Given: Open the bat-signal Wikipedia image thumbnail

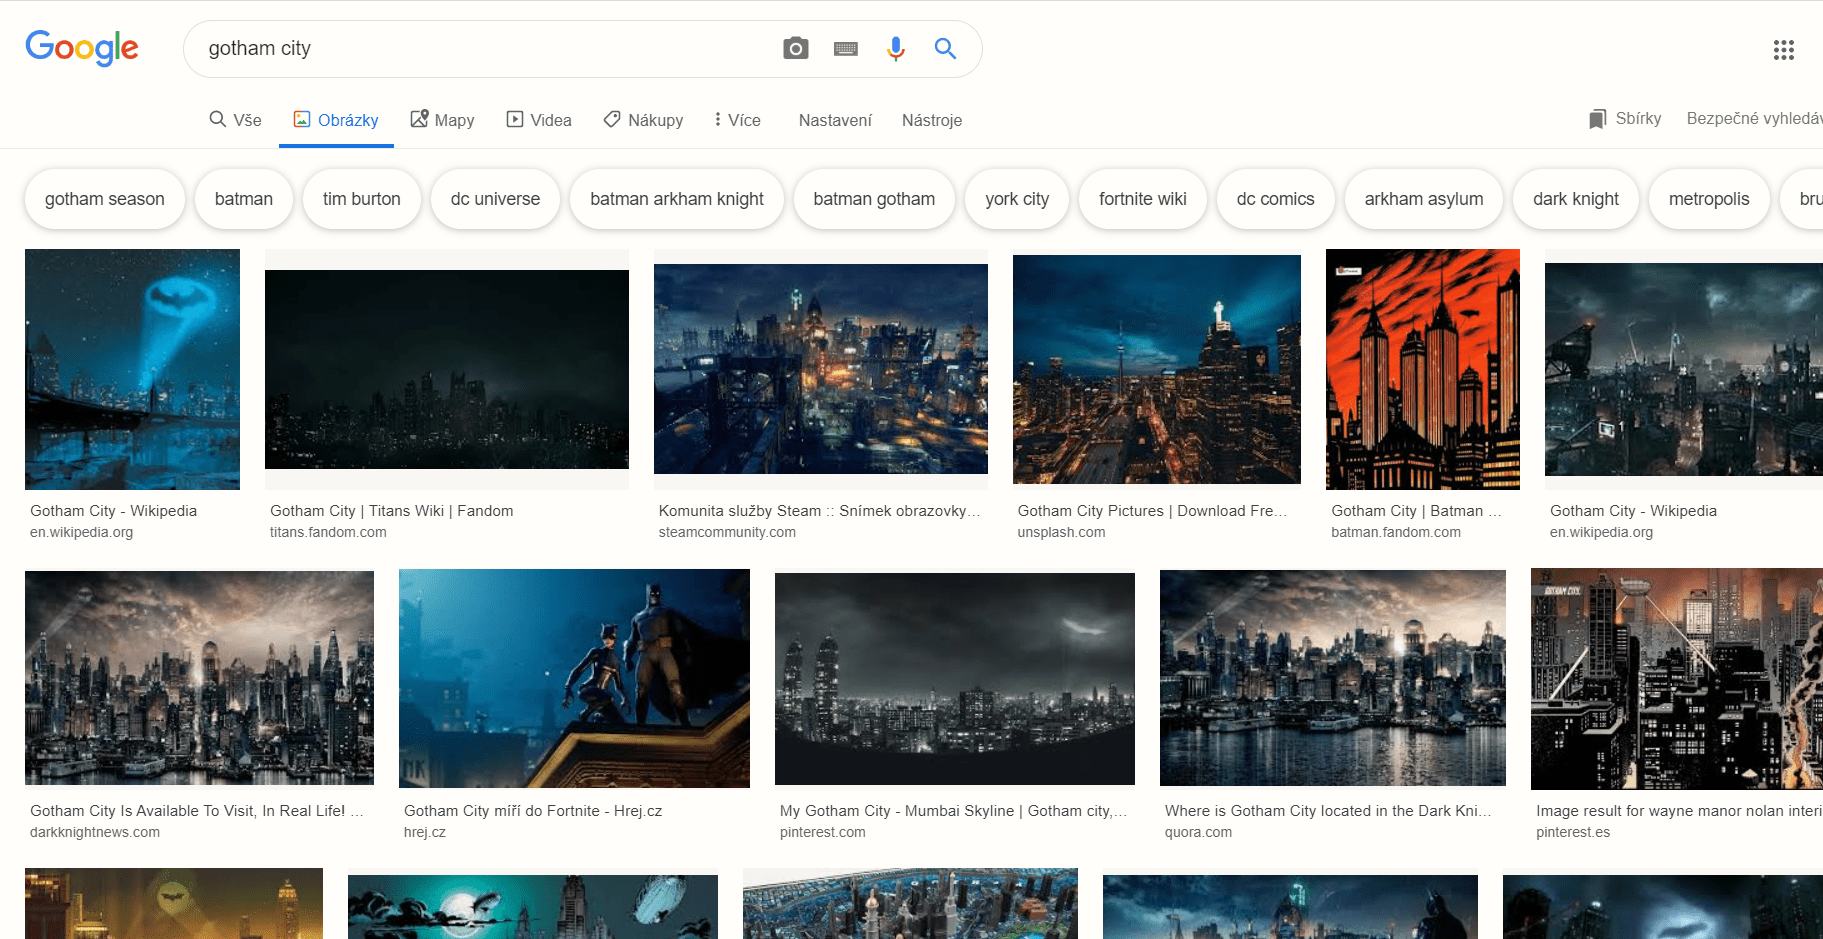Looking at the screenshot, I should [x=132, y=369].
